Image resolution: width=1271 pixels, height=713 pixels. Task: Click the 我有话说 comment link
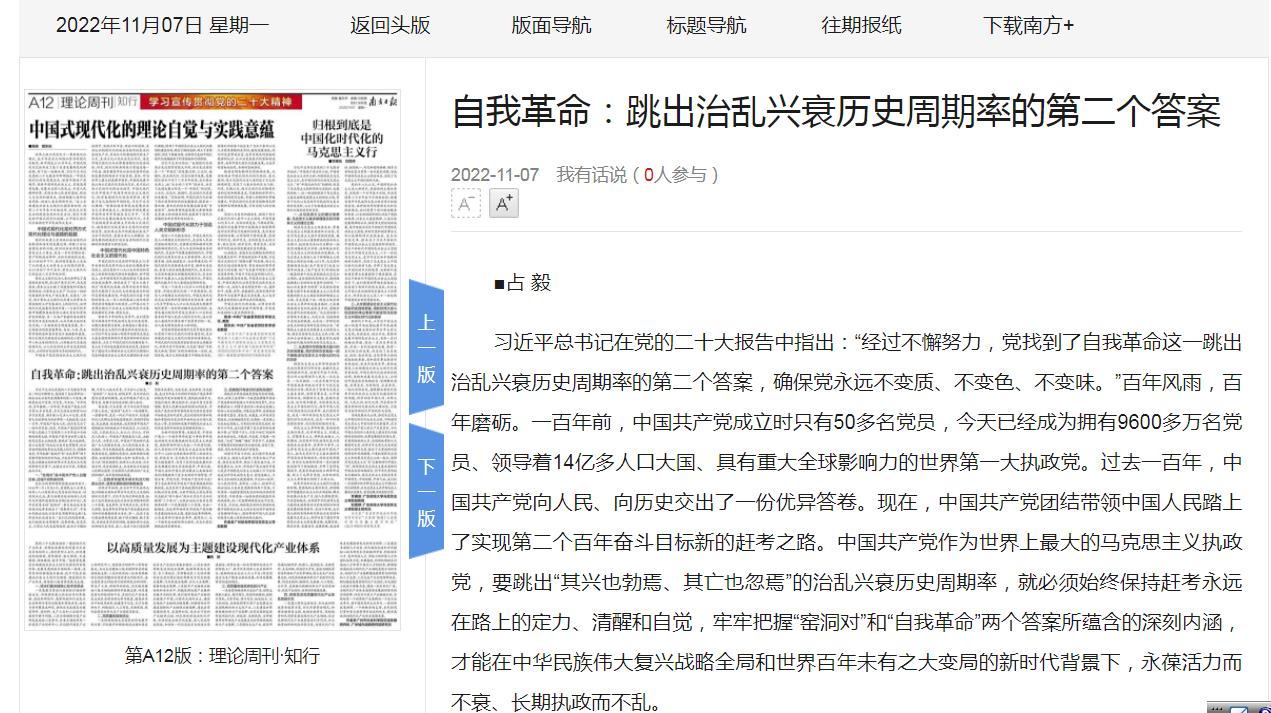tap(591, 175)
